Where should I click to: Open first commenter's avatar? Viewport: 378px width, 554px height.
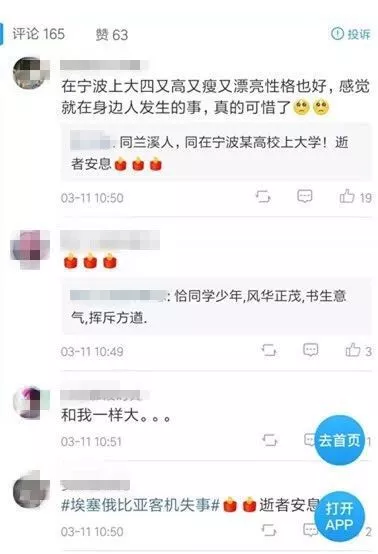point(31,74)
